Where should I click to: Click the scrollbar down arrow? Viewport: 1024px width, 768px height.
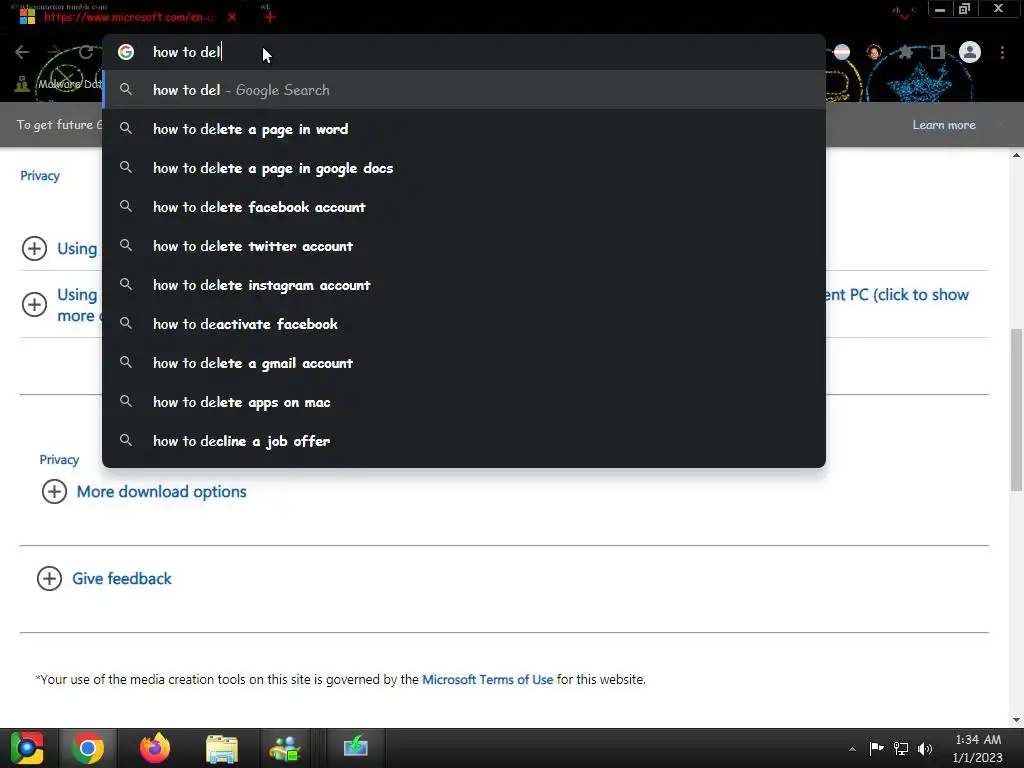1016,719
